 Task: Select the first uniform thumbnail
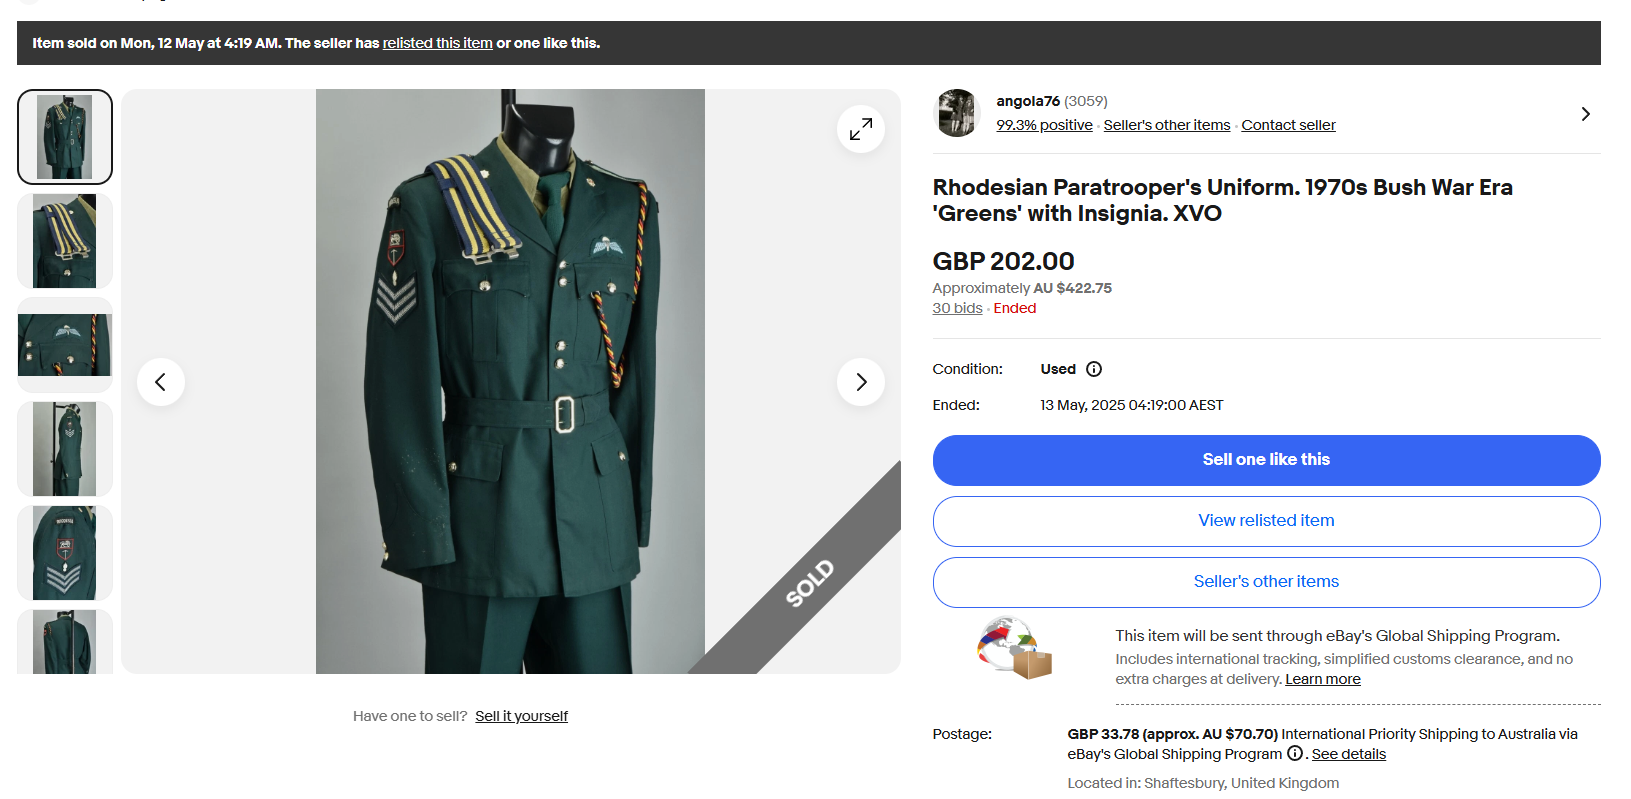pyautogui.click(x=65, y=137)
